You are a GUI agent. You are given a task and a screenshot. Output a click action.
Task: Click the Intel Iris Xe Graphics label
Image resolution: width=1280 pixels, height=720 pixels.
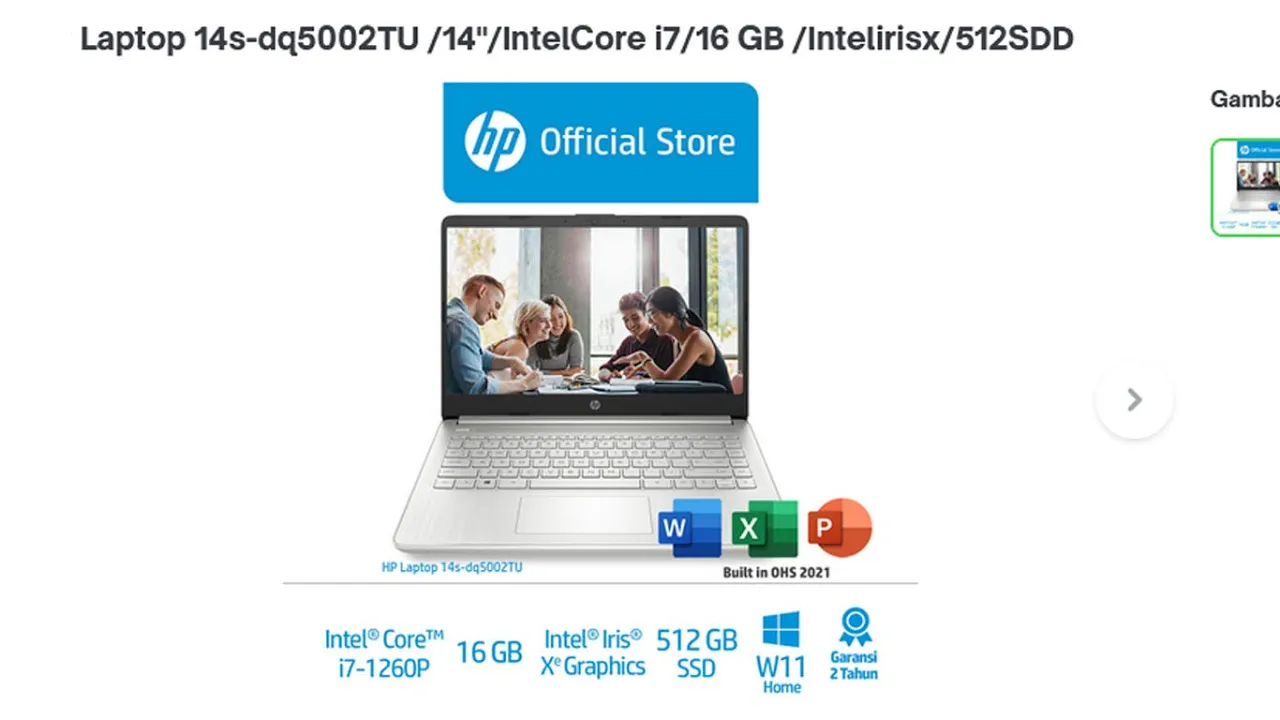click(x=593, y=653)
